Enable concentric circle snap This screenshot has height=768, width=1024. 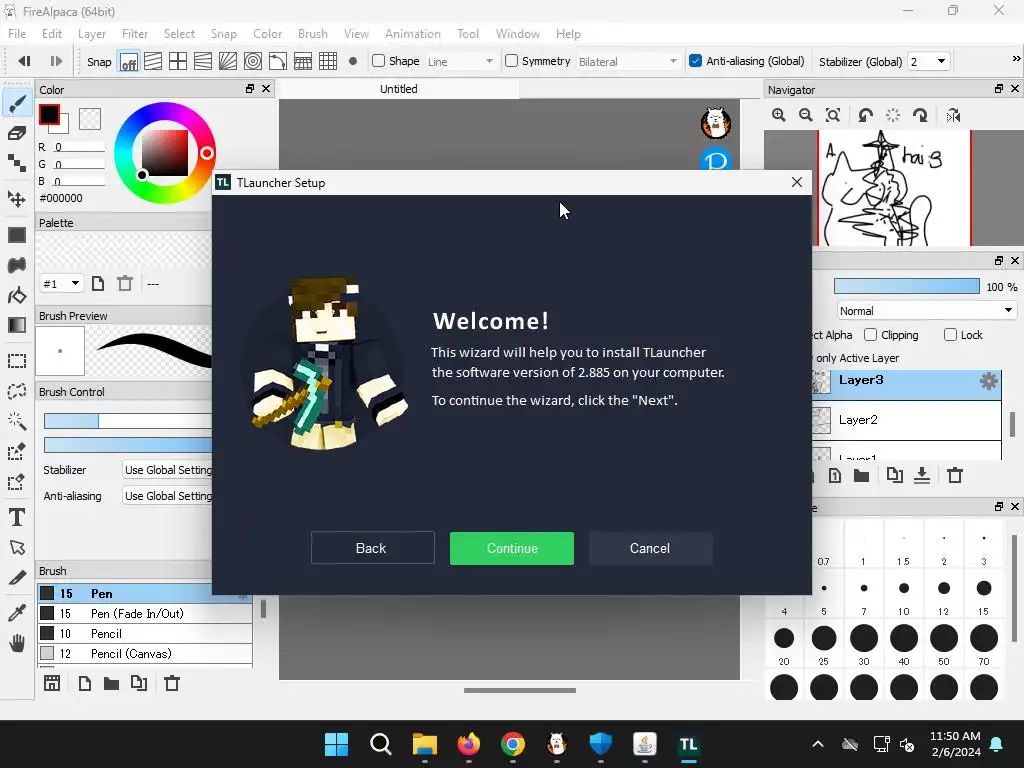point(253,61)
